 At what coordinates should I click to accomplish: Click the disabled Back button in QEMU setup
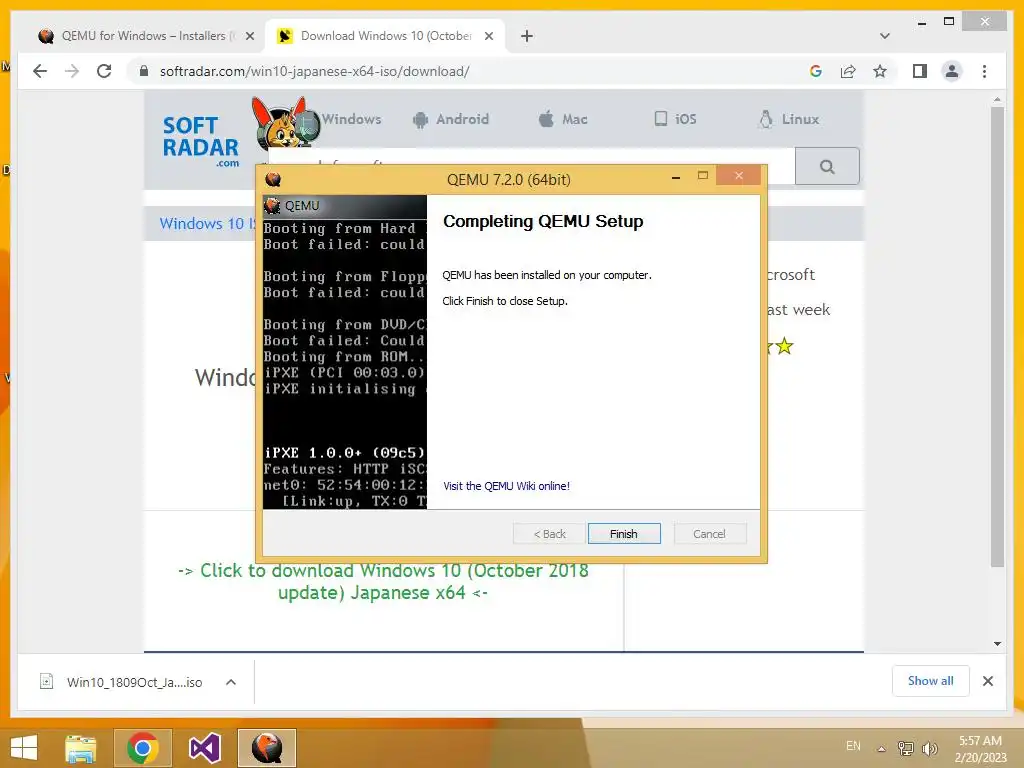(x=549, y=534)
